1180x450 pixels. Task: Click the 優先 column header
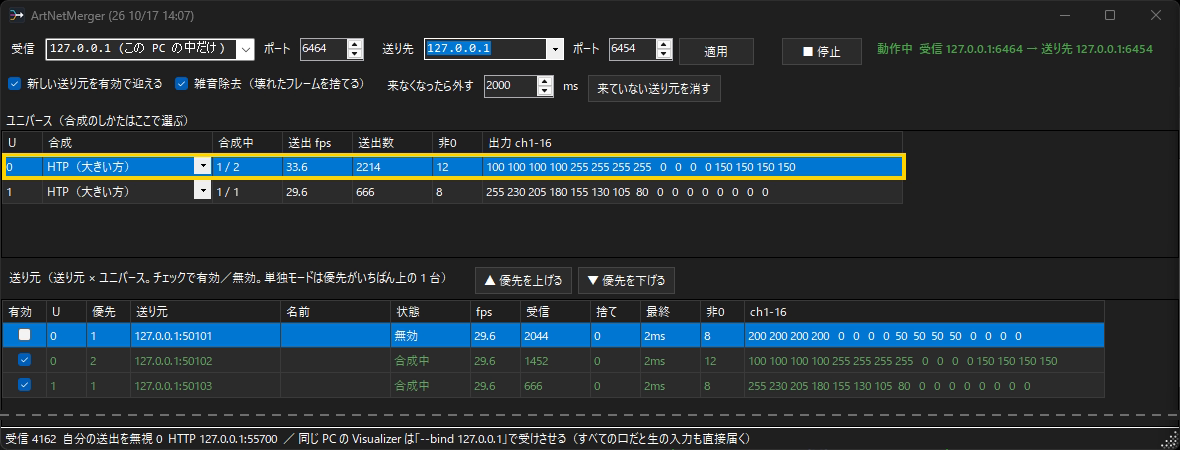[x=108, y=311]
